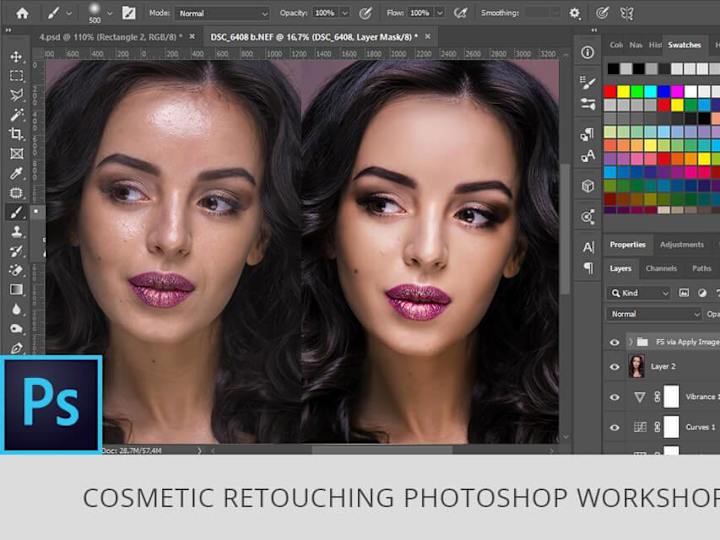
Task: Toggle pressure for size icon
Action: pos(602,13)
